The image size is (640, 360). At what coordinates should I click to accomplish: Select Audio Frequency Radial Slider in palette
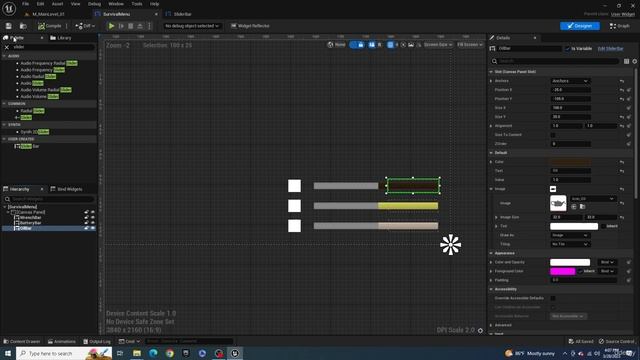[x=49, y=63]
